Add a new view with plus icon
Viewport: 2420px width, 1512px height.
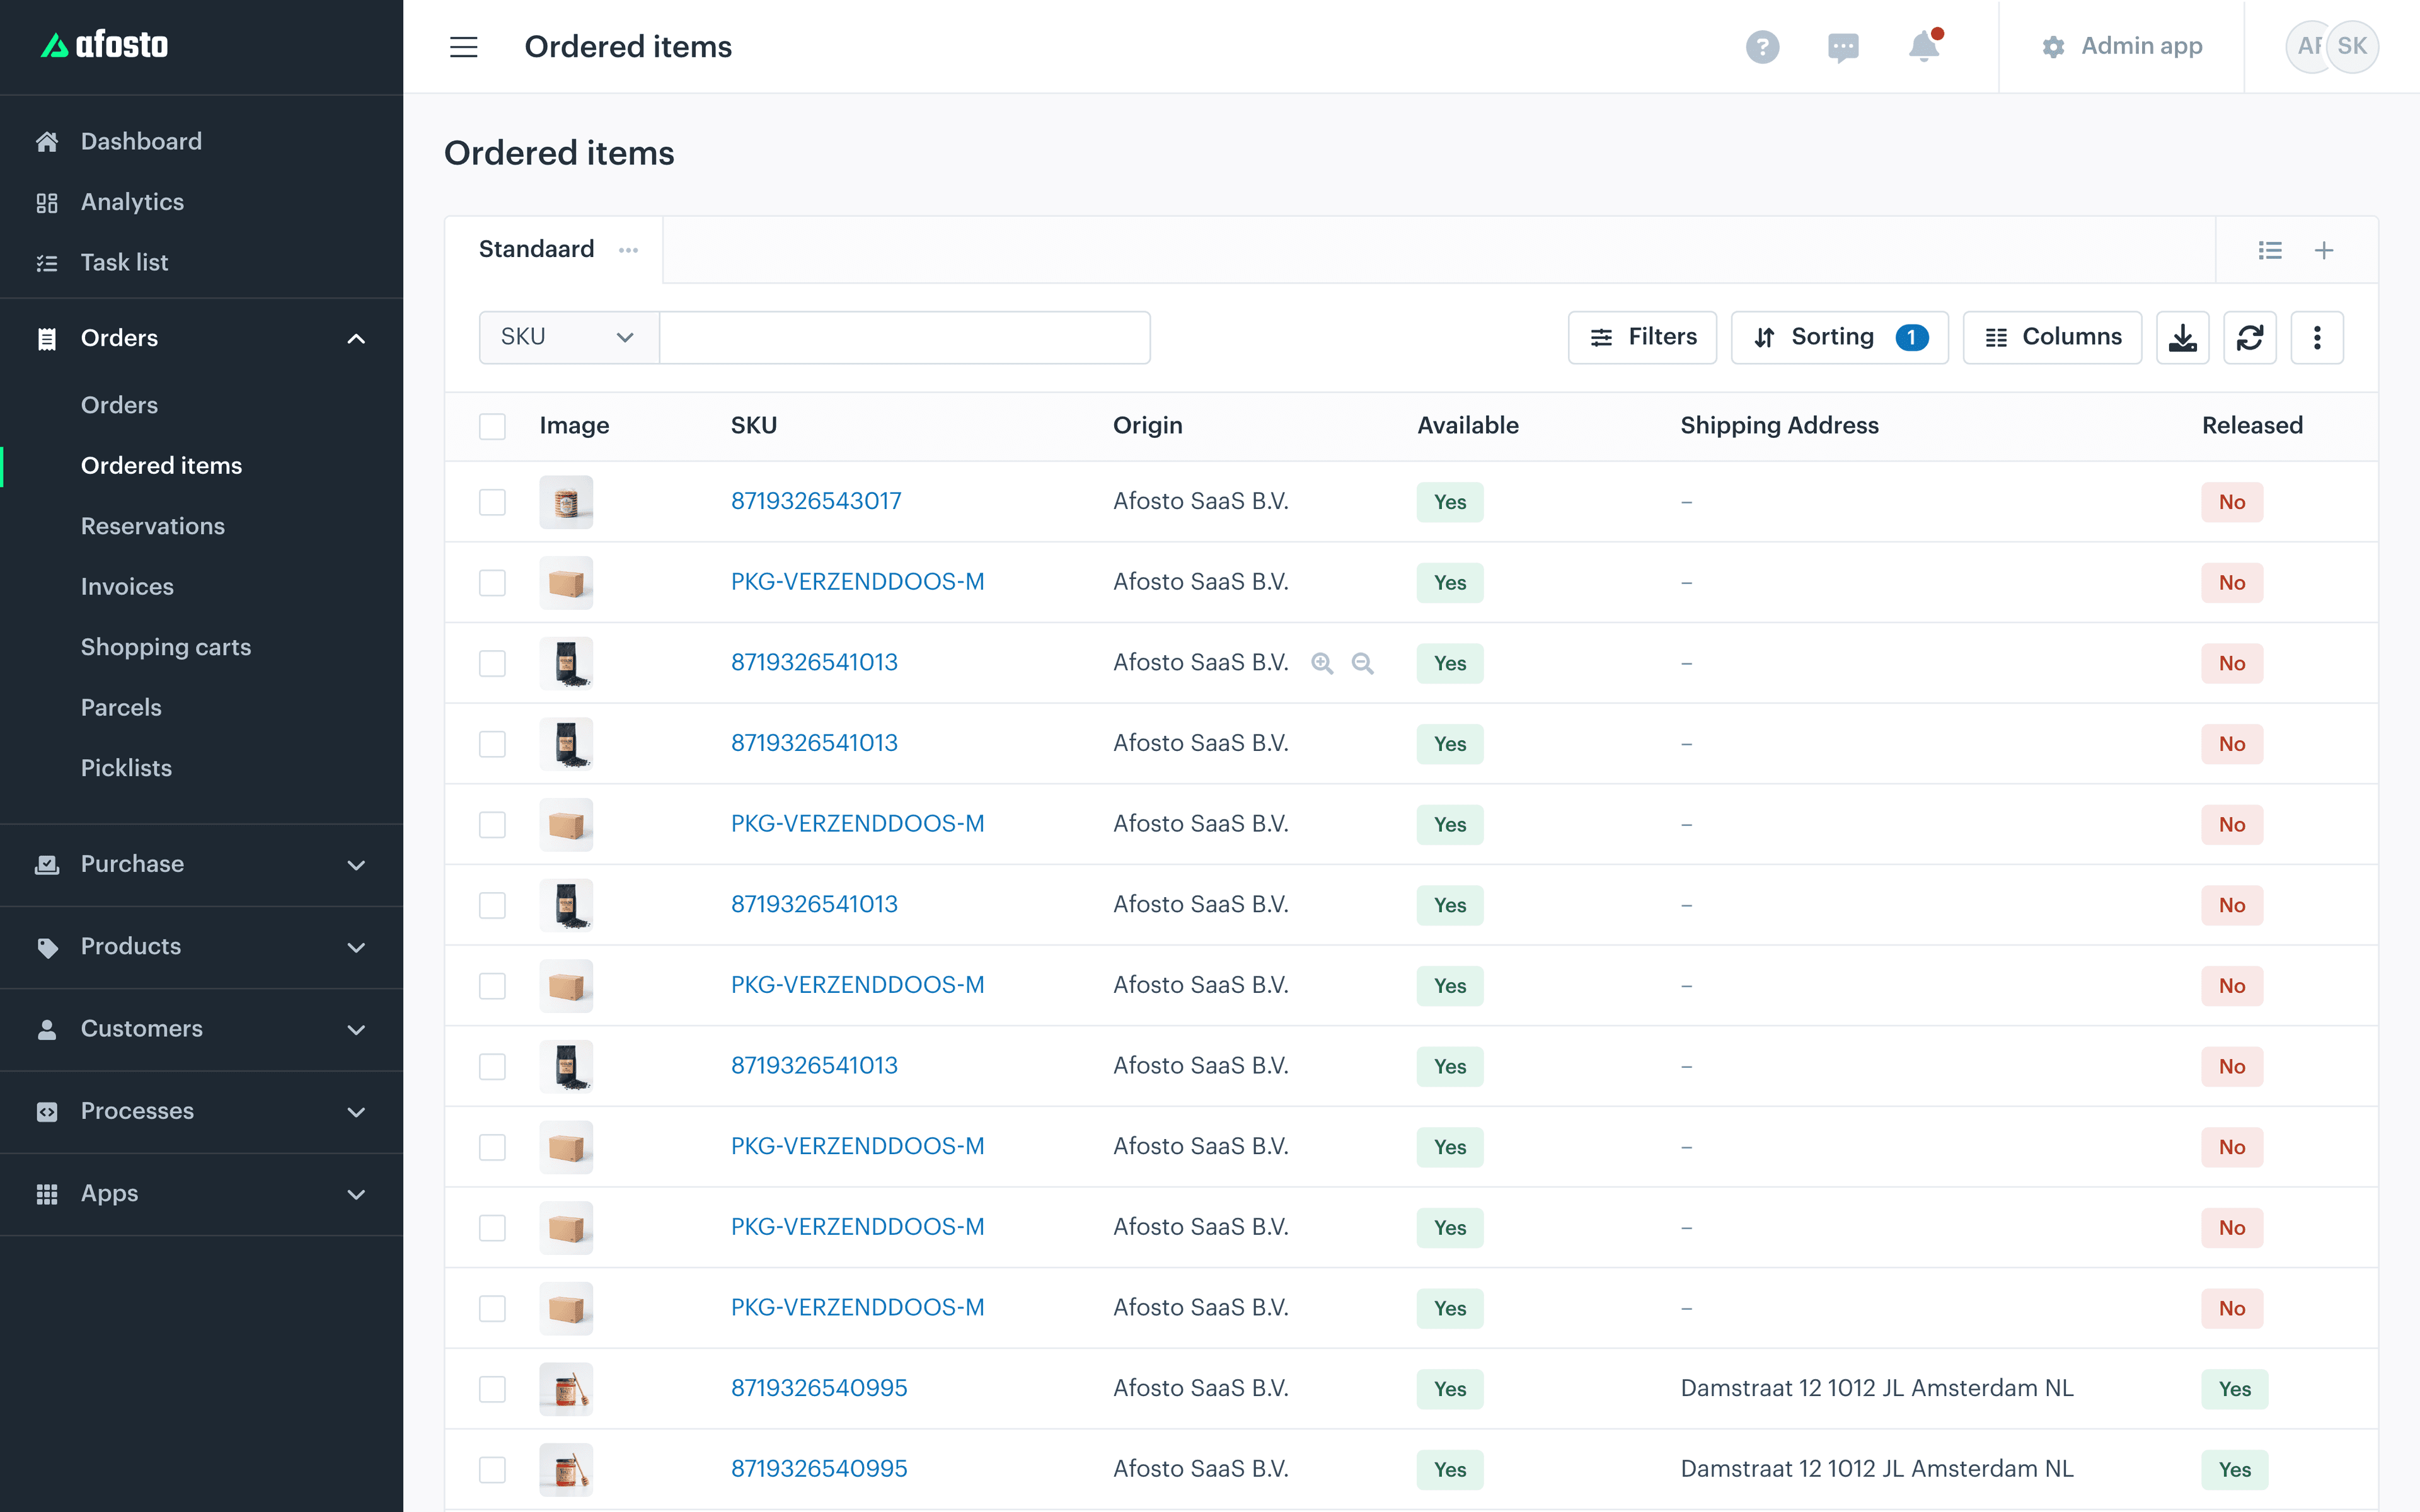pos(2324,250)
